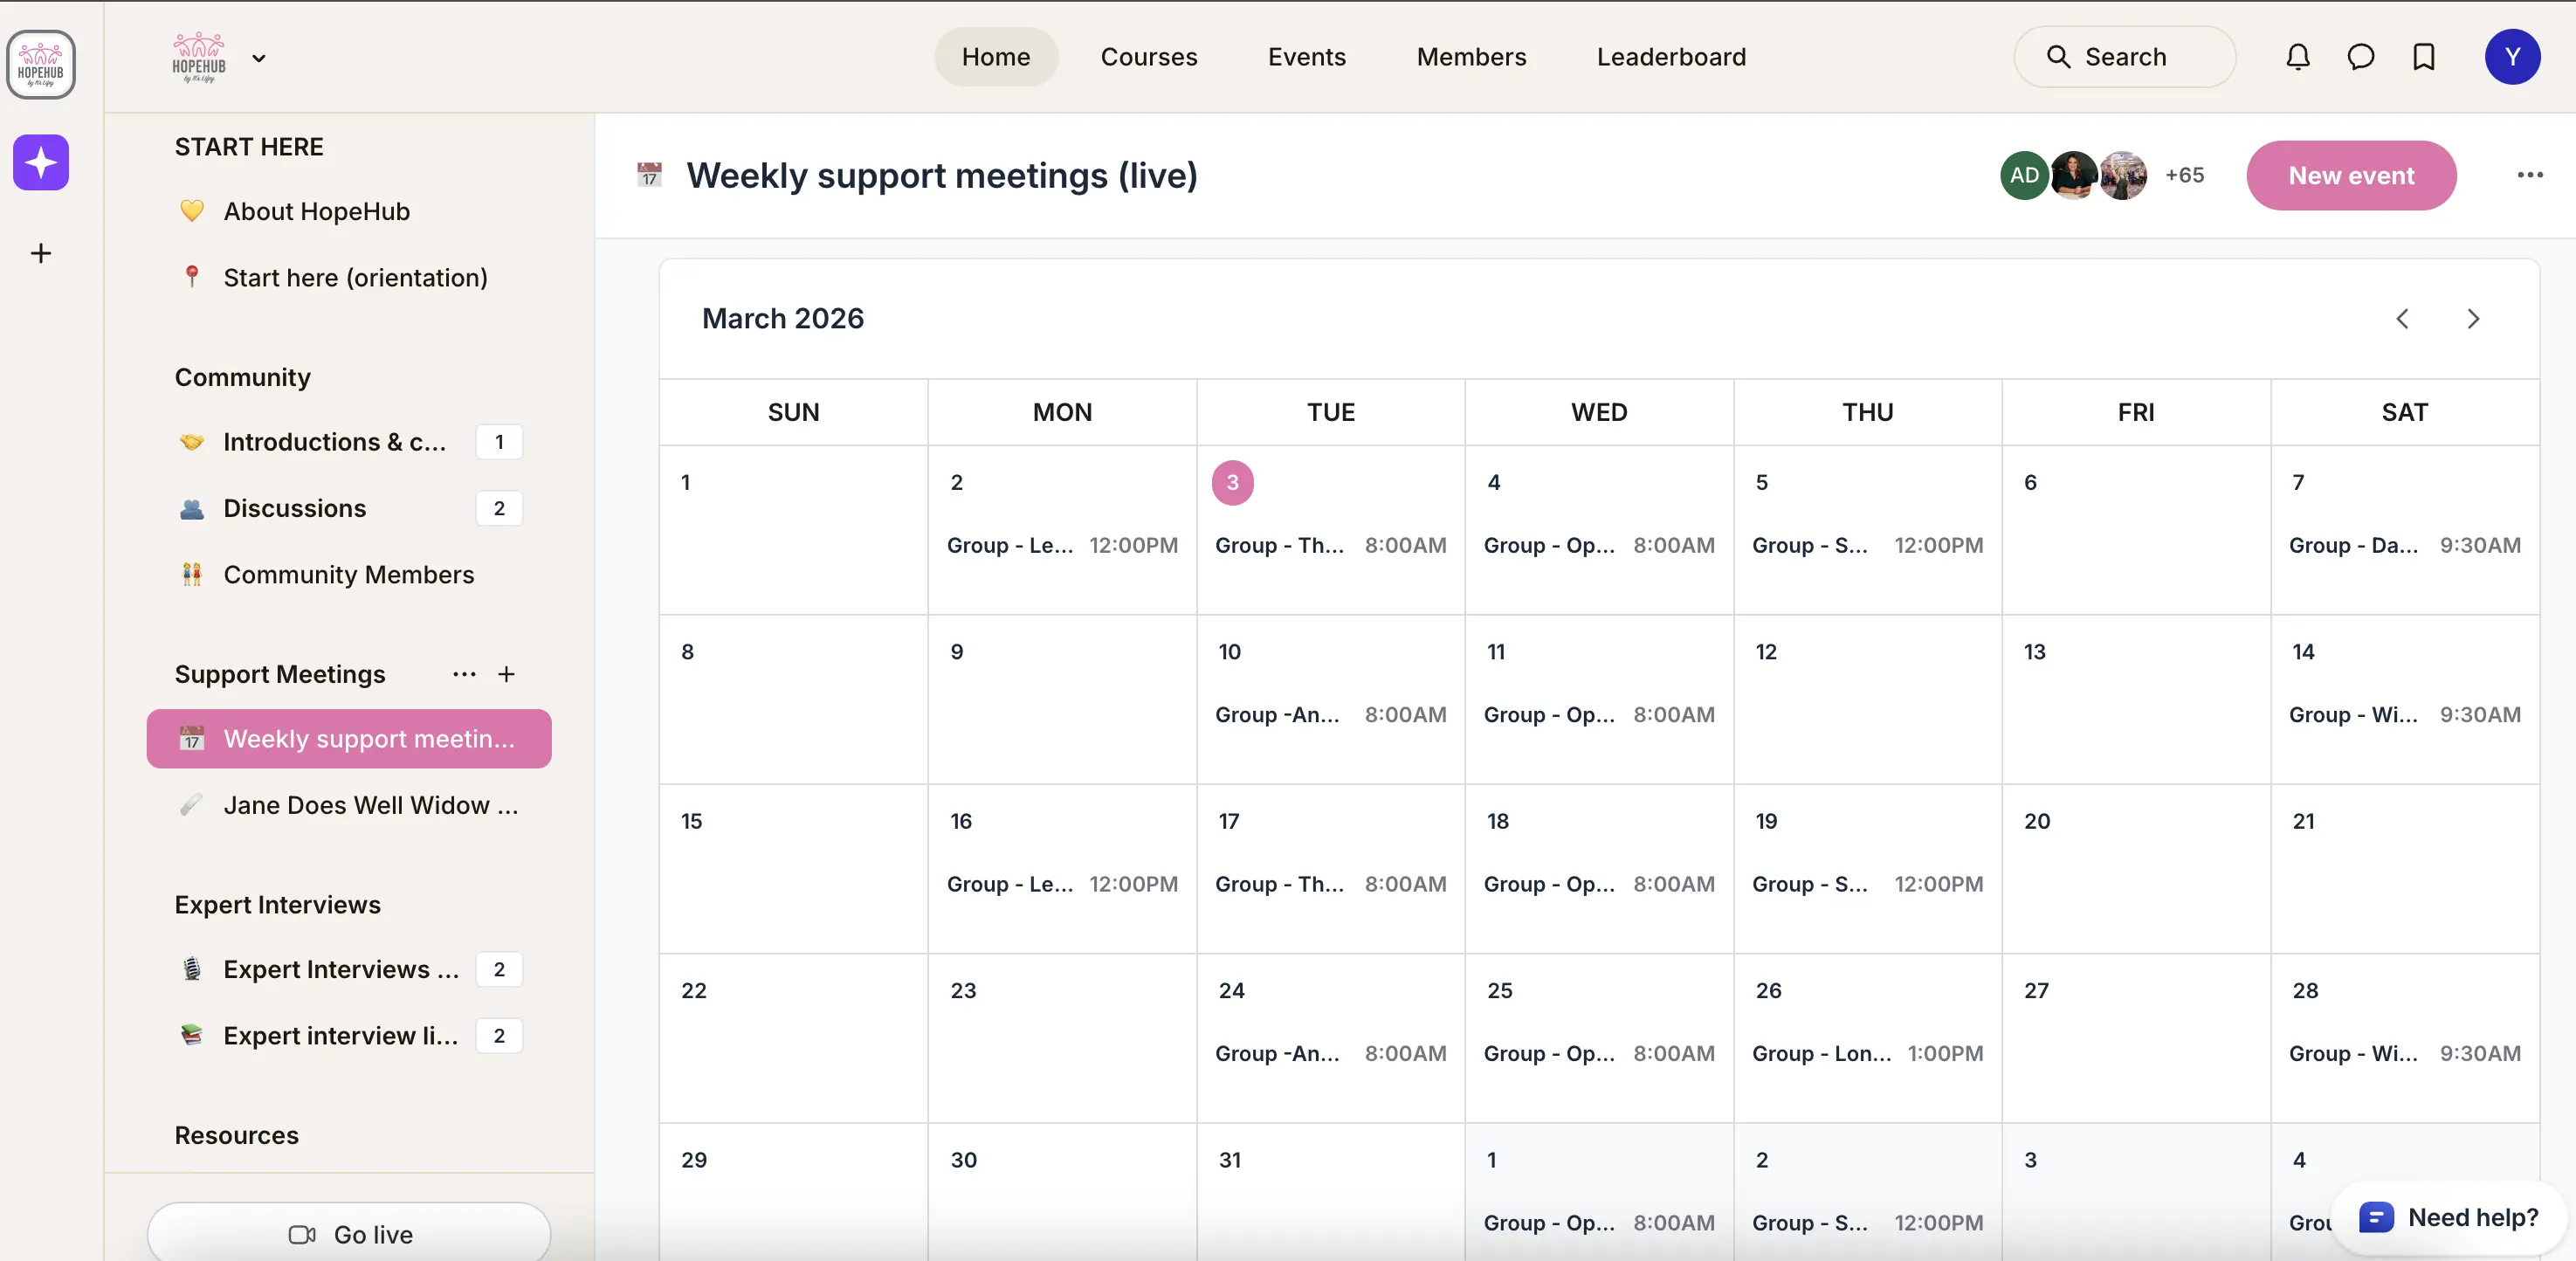Image resolution: width=2576 pixels, height=1261 pixels.
Task: Open the HopeHub community switcher chevron
Action: tap(259, 57)
